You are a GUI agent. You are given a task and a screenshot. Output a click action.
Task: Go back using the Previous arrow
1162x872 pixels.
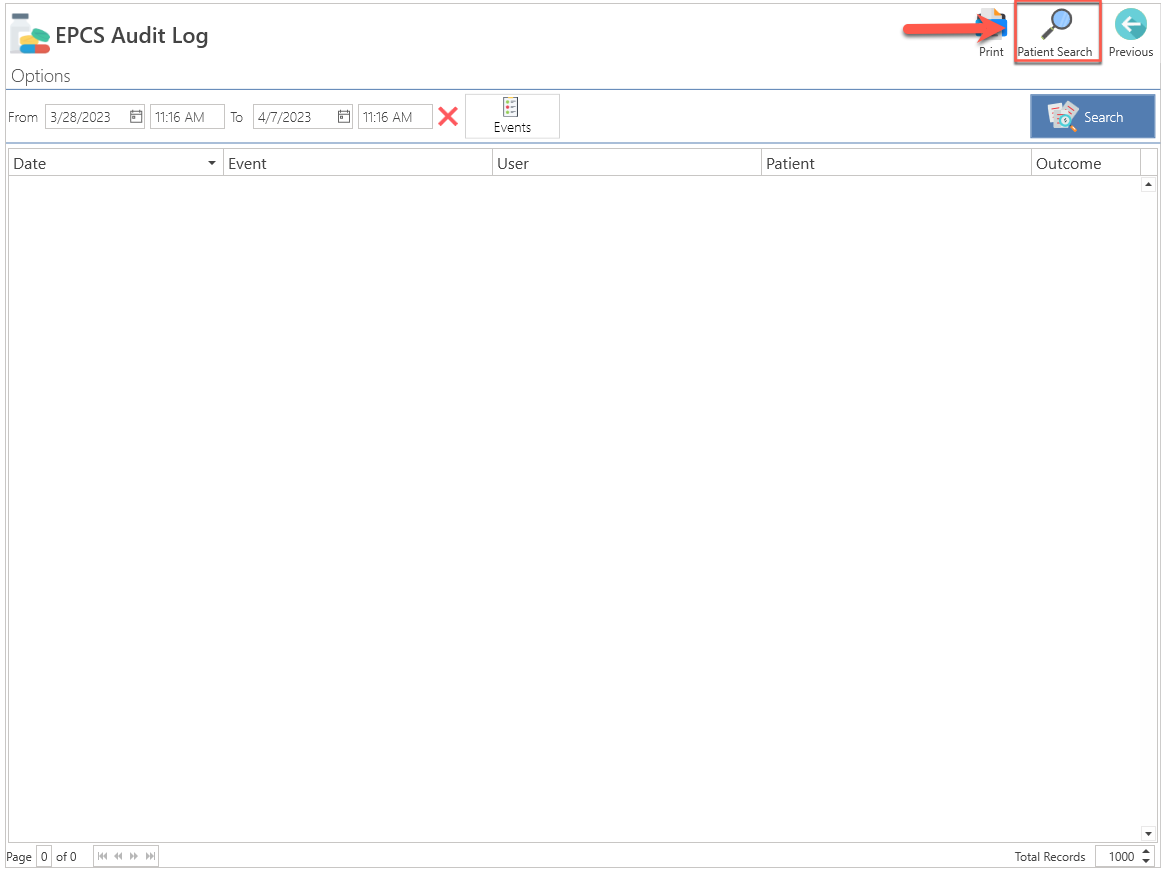tap(1130, 34)
